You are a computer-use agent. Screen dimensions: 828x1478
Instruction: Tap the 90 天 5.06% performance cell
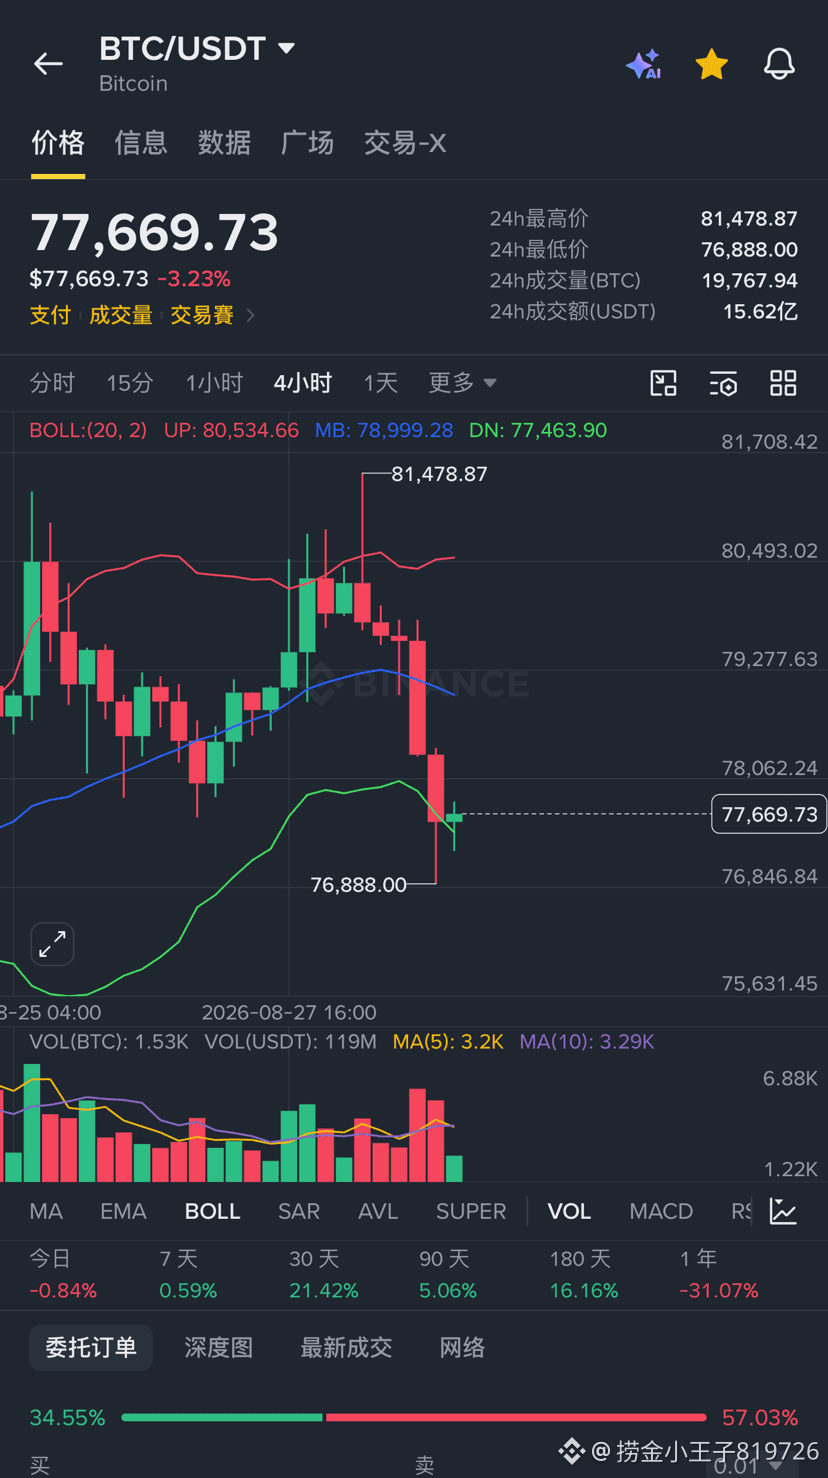click(x=448, y=1275)
